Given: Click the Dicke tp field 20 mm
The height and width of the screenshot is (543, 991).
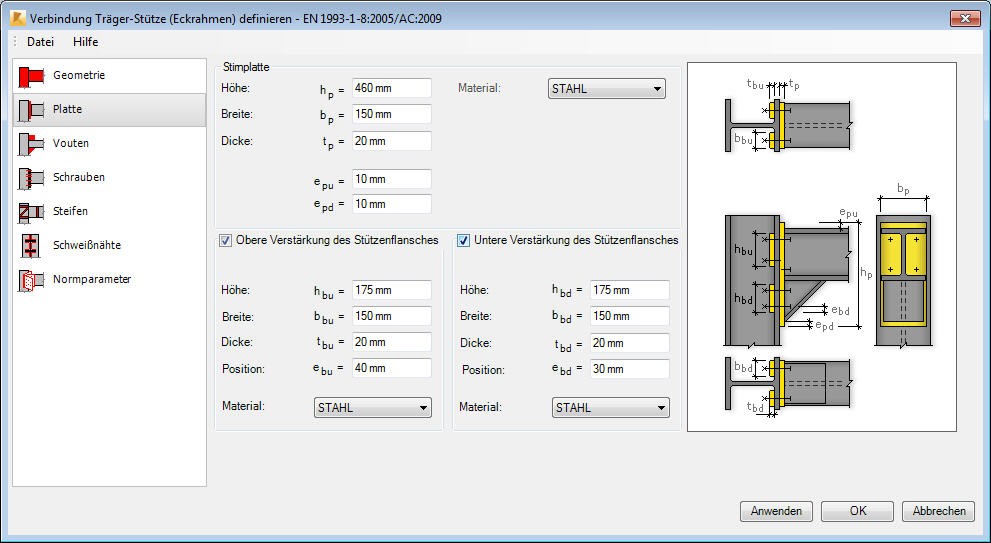Looking at the screenshot, I should pos(392,141).
